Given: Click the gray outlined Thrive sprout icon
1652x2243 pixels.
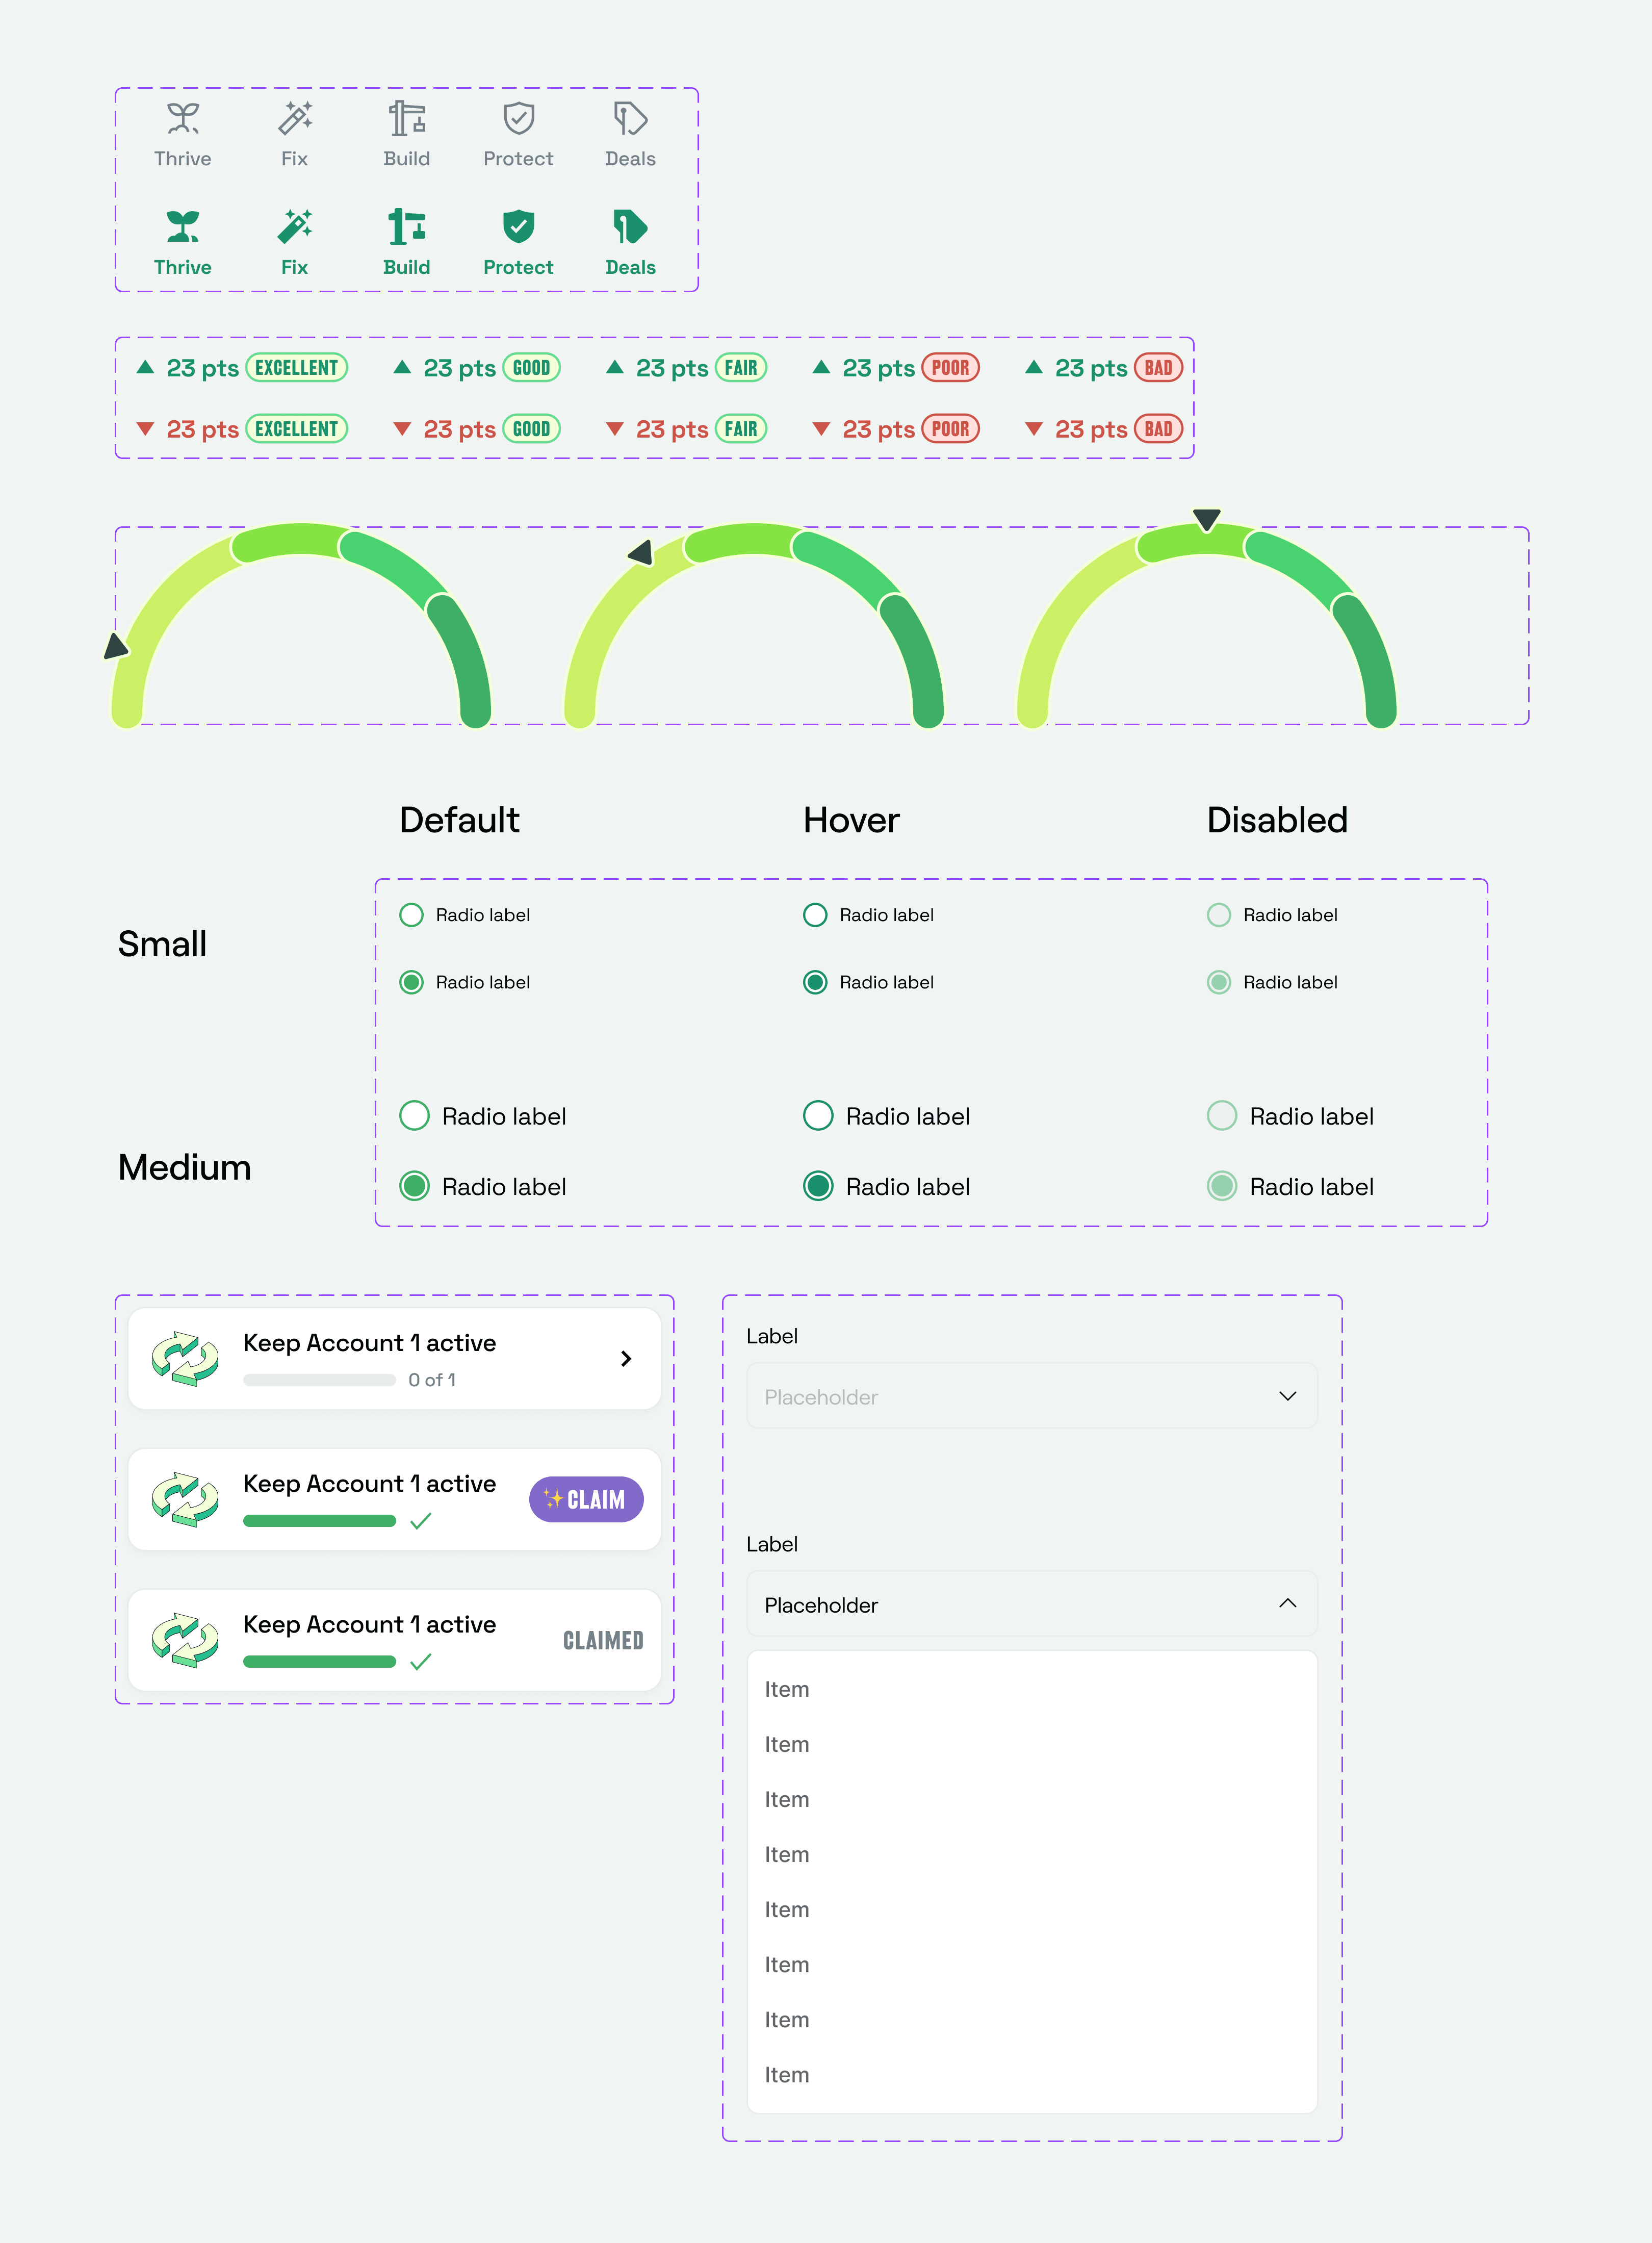Looking at the screenshot, I should click(x=183, y=119).
